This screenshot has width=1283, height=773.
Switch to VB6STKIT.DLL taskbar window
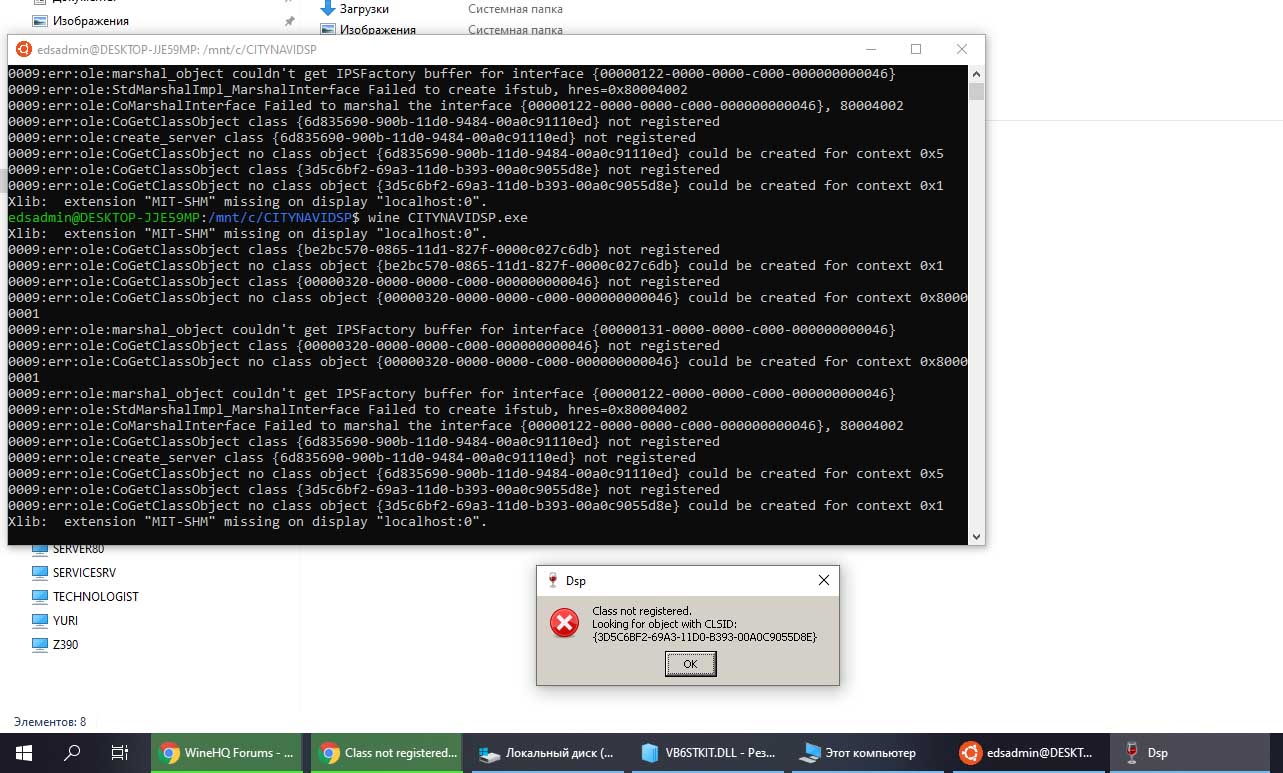(709, 753)
